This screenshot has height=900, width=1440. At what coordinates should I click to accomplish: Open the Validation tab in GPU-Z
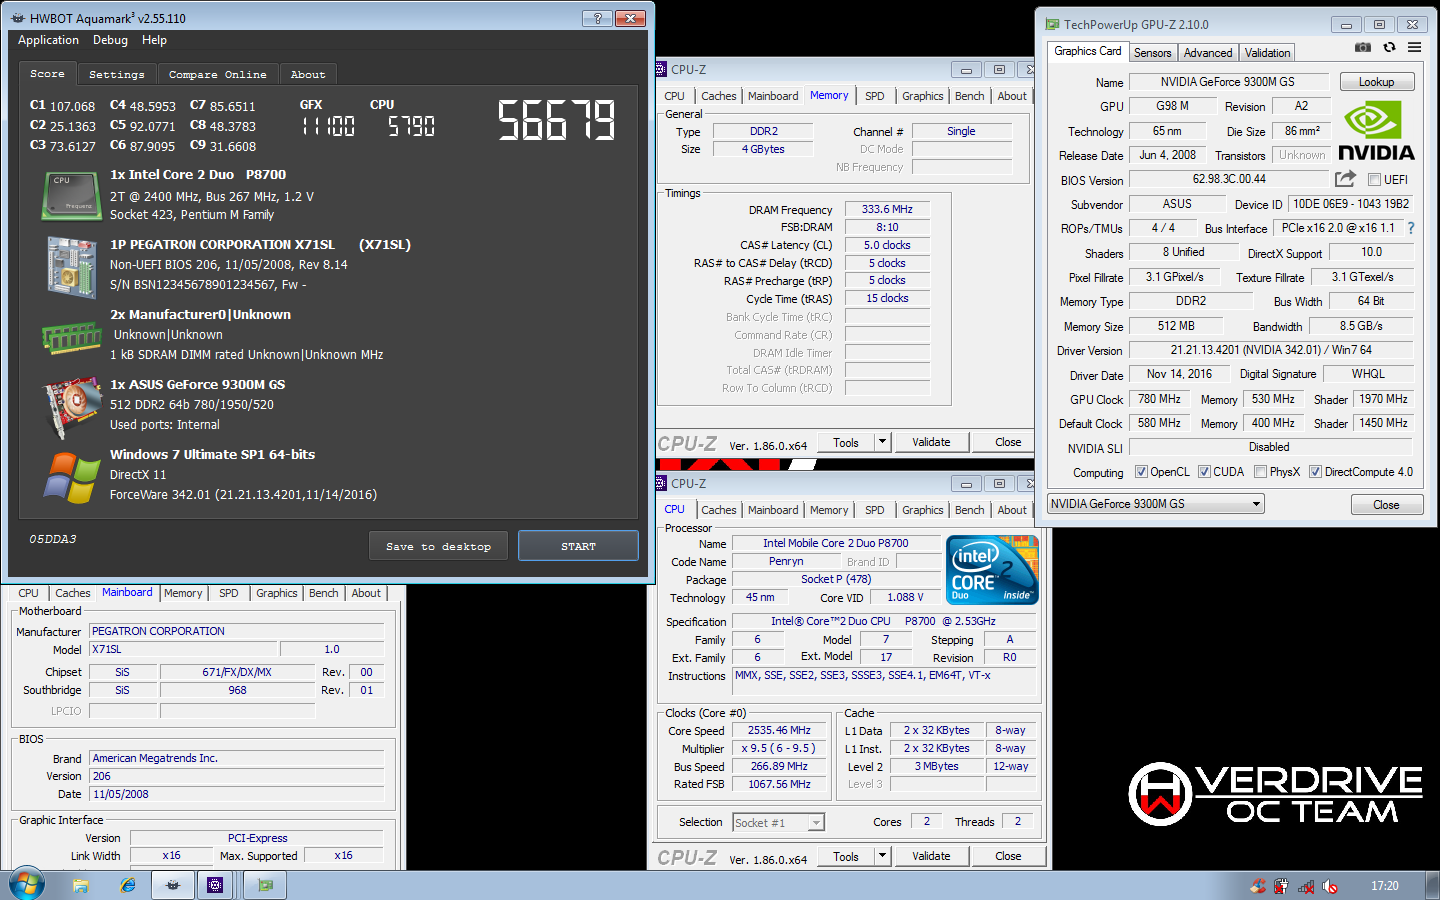tap(1267, 53)
